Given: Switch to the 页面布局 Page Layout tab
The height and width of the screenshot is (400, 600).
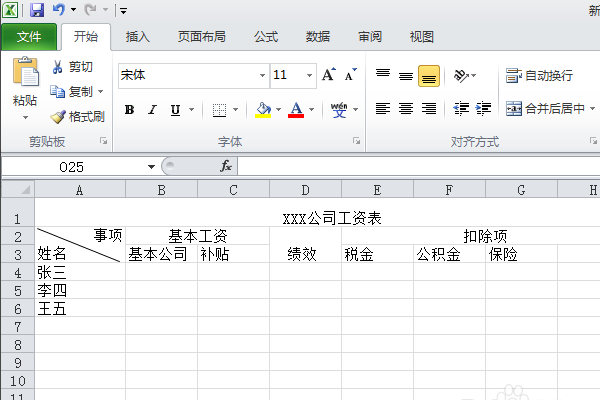Looking at the screenshot, I should [x=202, y=37].
